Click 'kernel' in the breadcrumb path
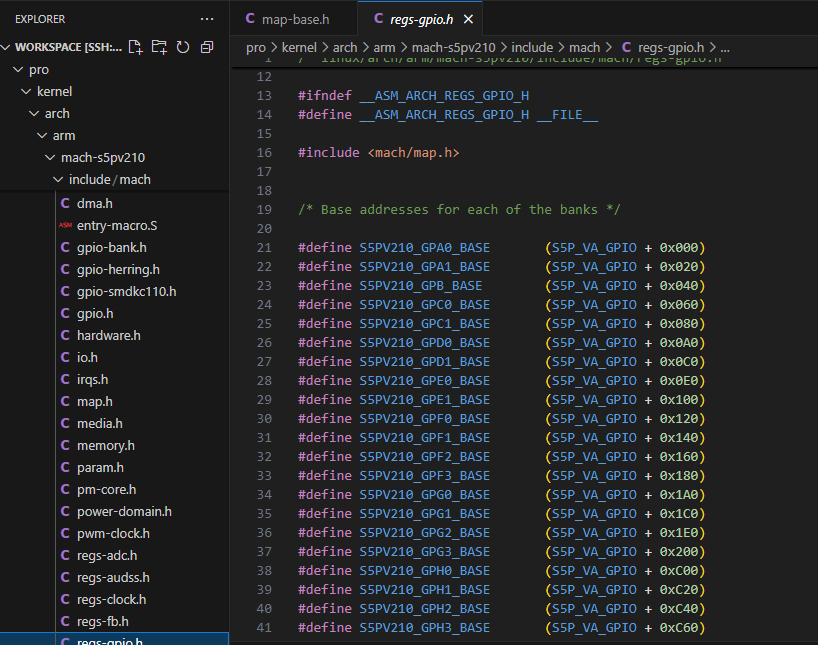The width and height of the screenshot is (818, 645). [x=299, y=47]
